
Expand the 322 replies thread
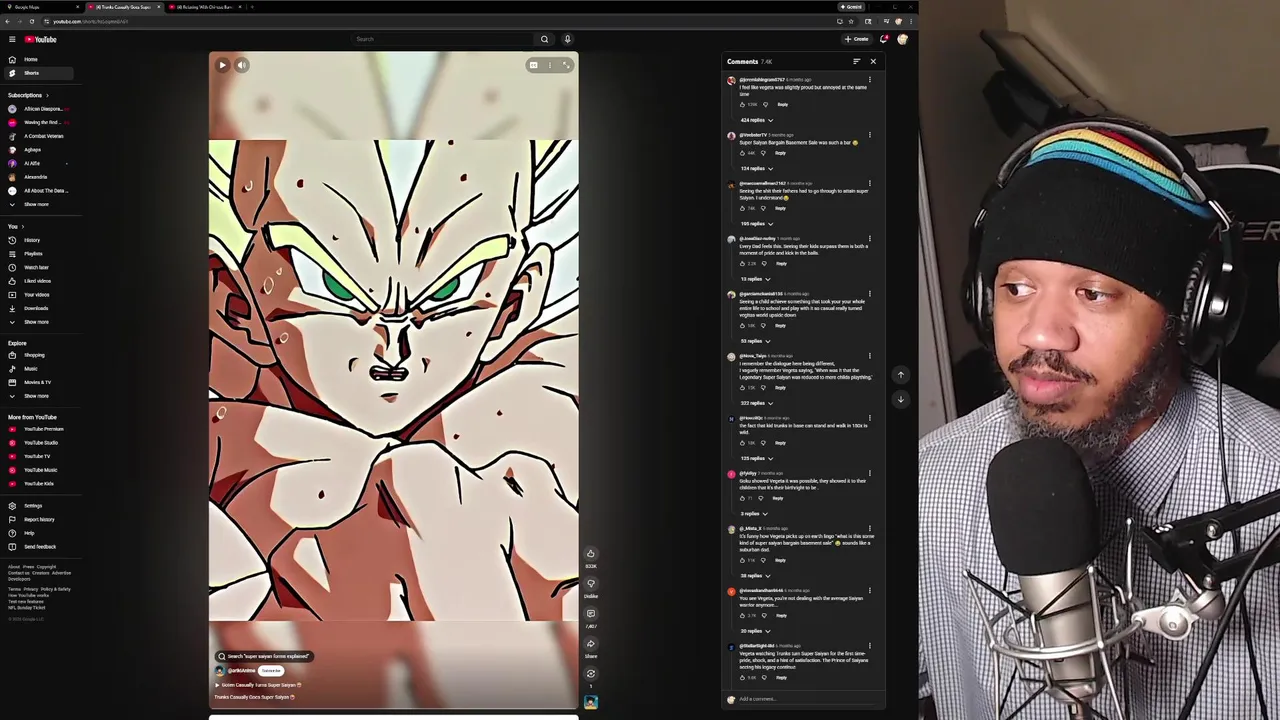tap(757, 403)
